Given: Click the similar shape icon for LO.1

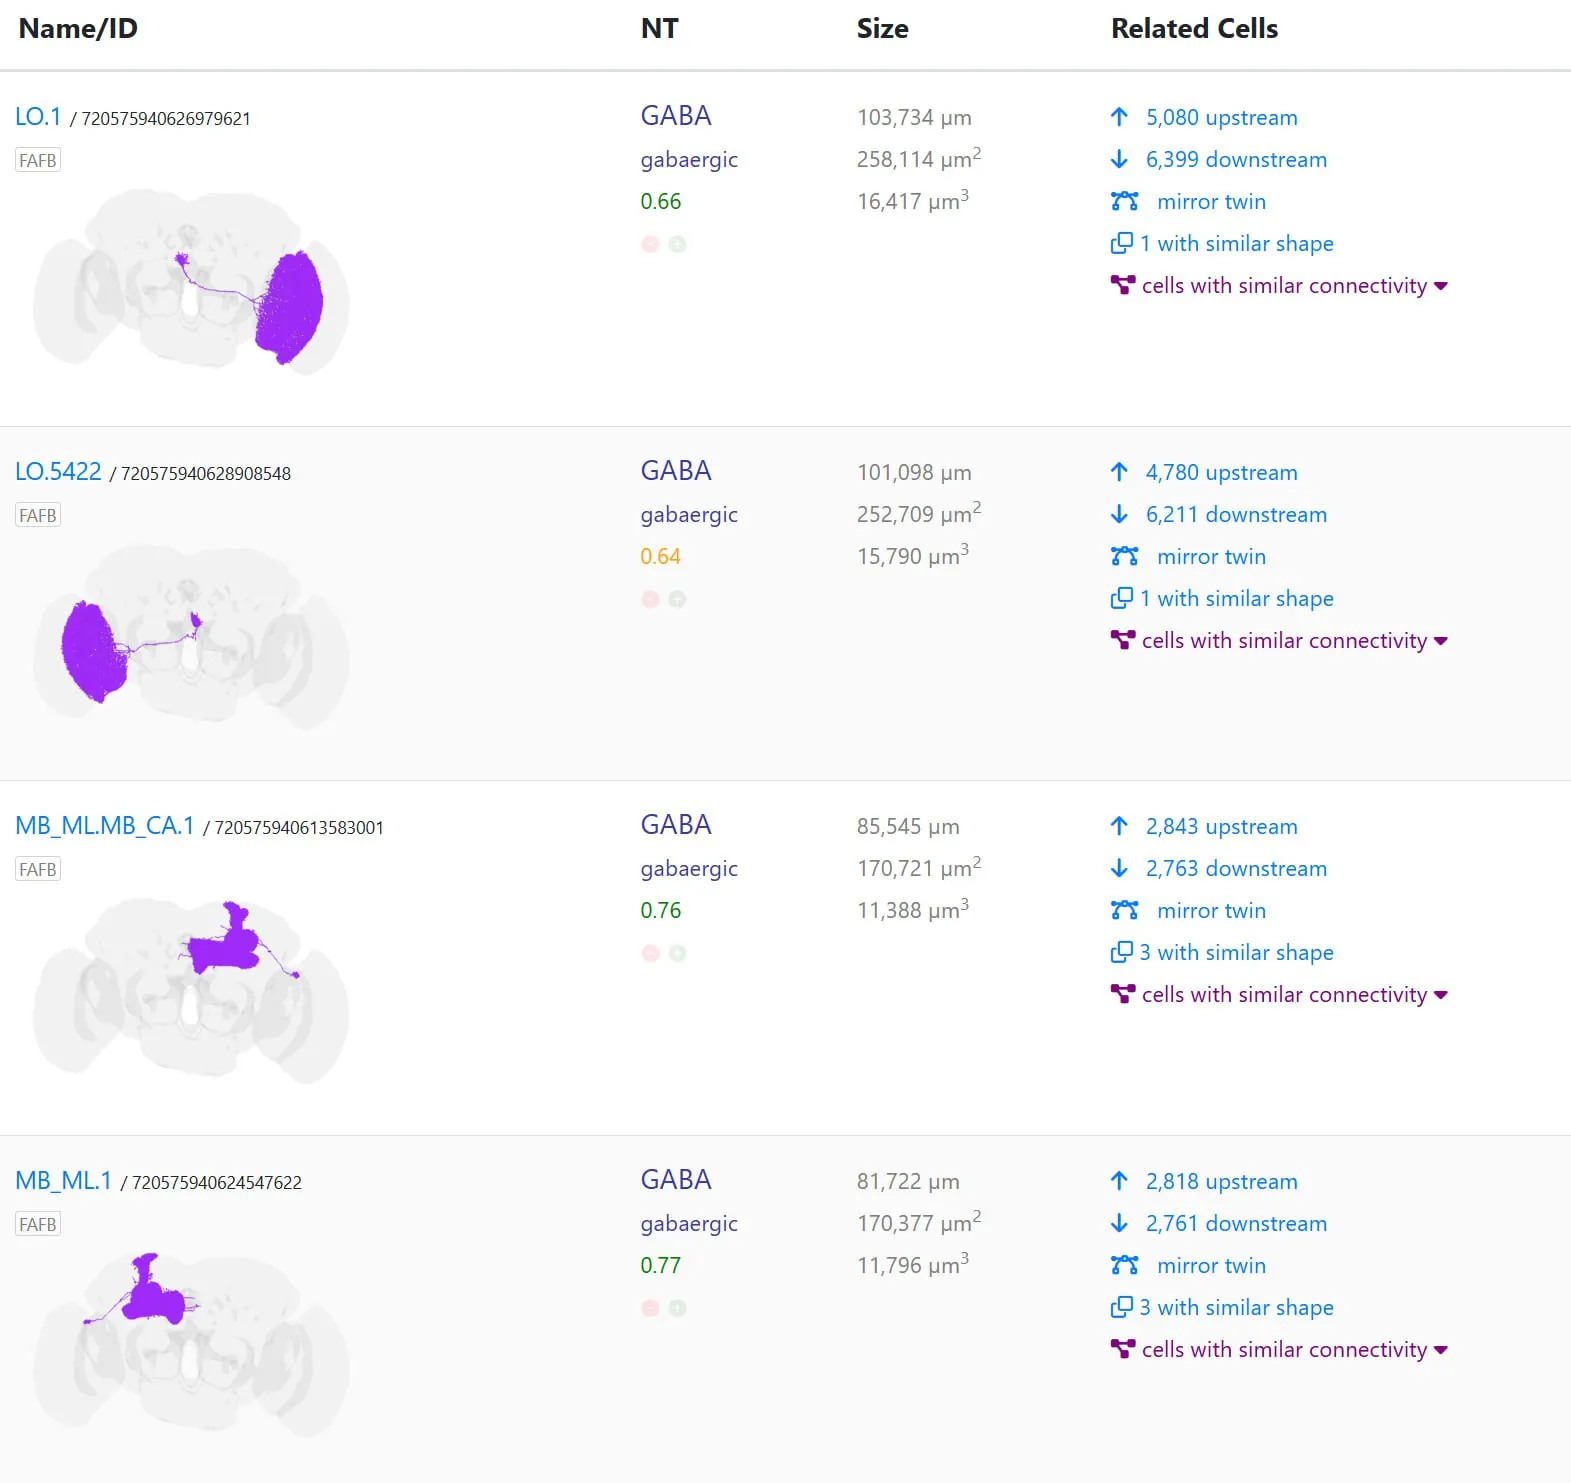Looking at the screenshot, I should [x=1122, y=243].
